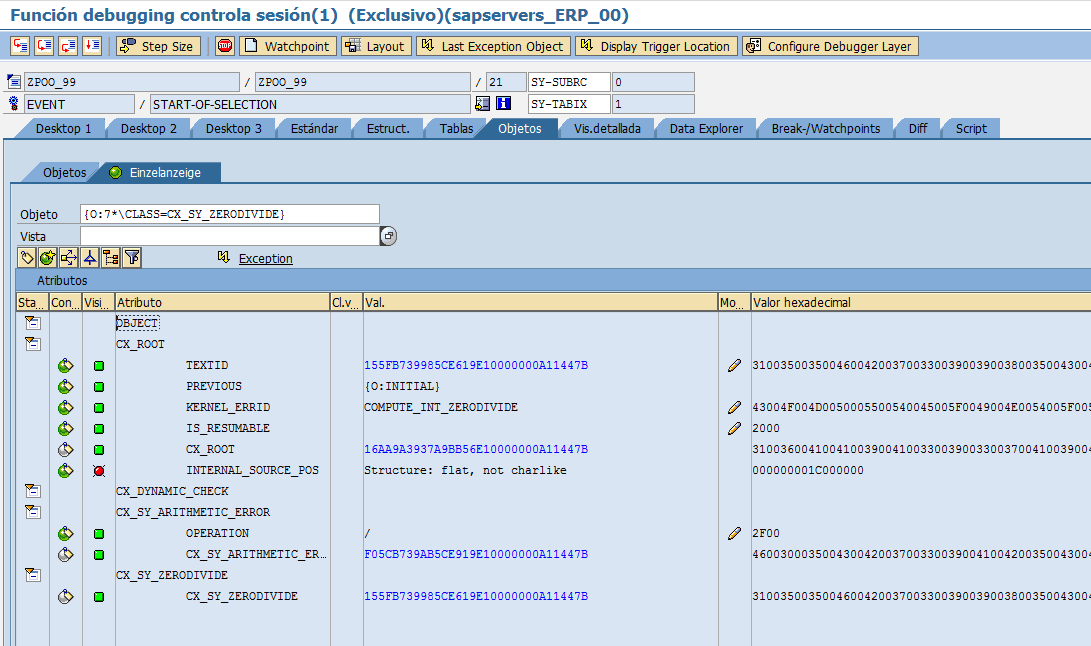The width and height of the screenshot is (1091, 646).
Task: Click the edit pencil for KERNEL_ERRID
Action: [734, 407]
